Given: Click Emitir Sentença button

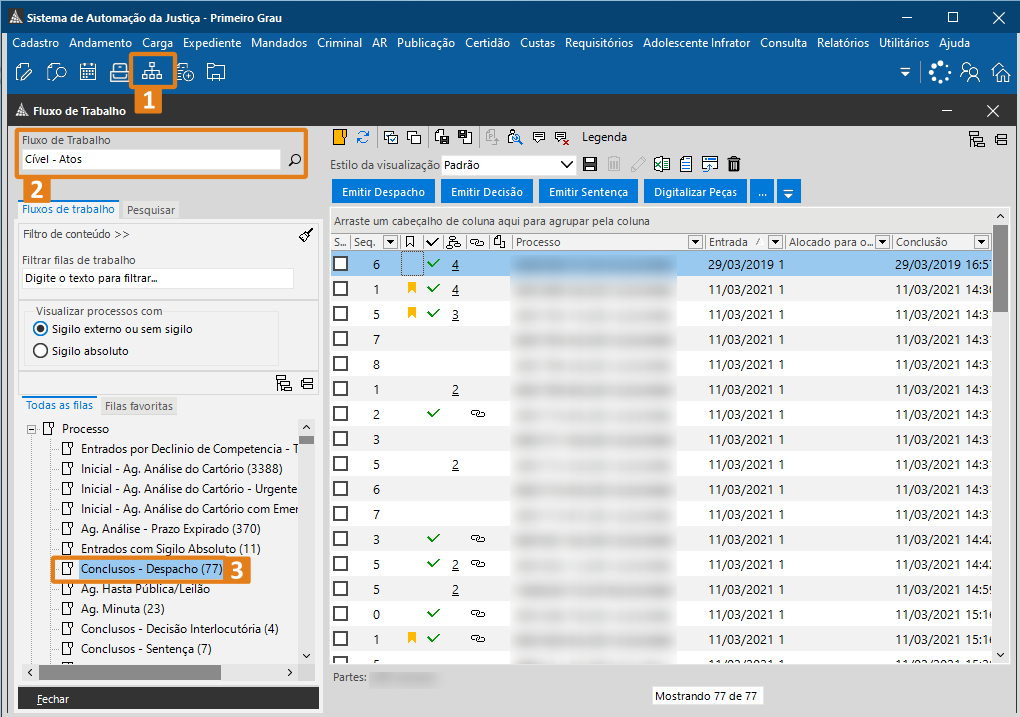Looking at the screenshot, I should [x=588, y=192].
